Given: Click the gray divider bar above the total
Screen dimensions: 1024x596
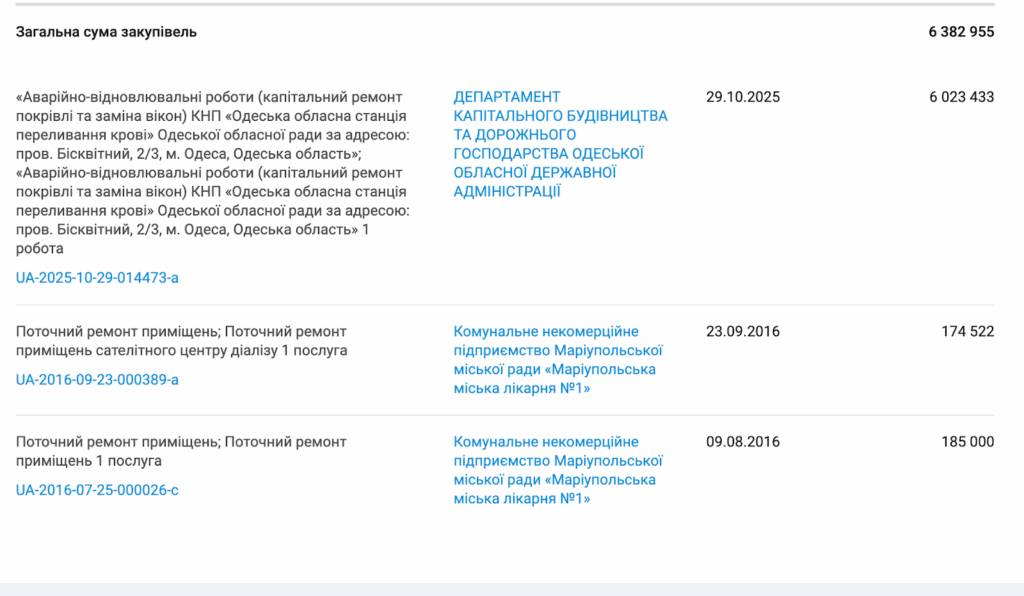Looking at the screenshot, I should 512,4.
